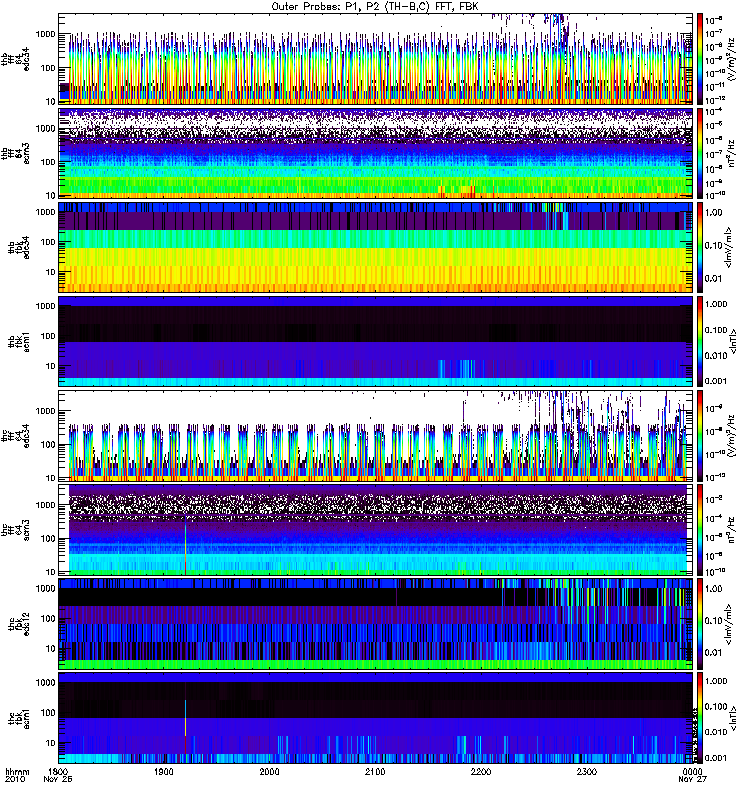Select the 1900 time axis tick label

click(164, 772)
